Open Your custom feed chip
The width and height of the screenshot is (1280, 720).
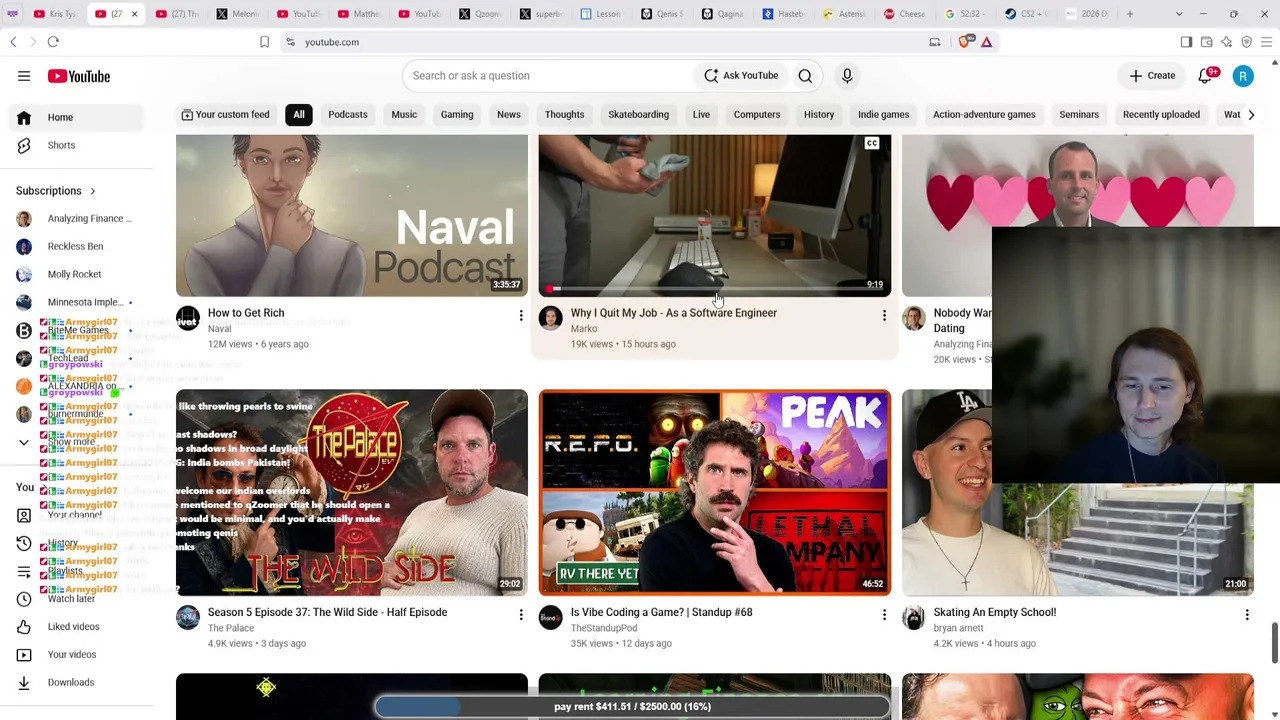(x=225, y=115)
